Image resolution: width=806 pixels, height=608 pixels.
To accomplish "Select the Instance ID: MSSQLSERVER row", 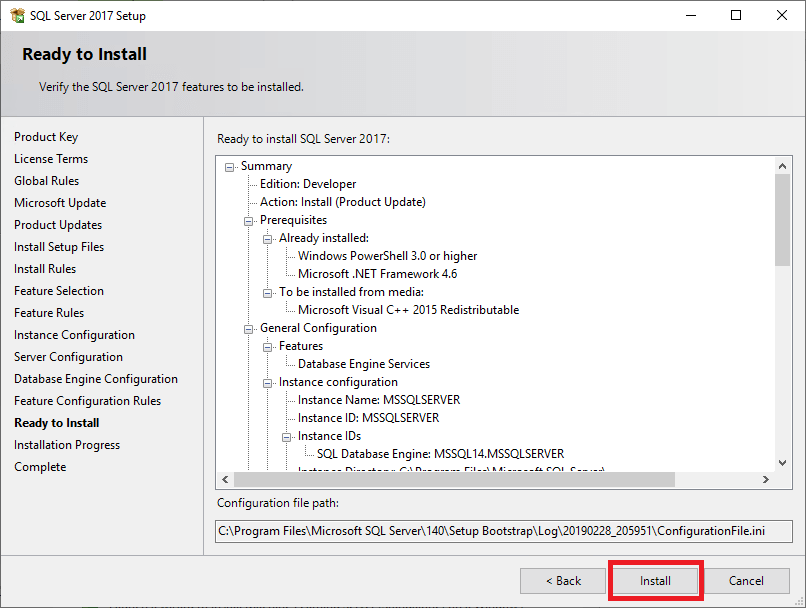I will point(369,418).
